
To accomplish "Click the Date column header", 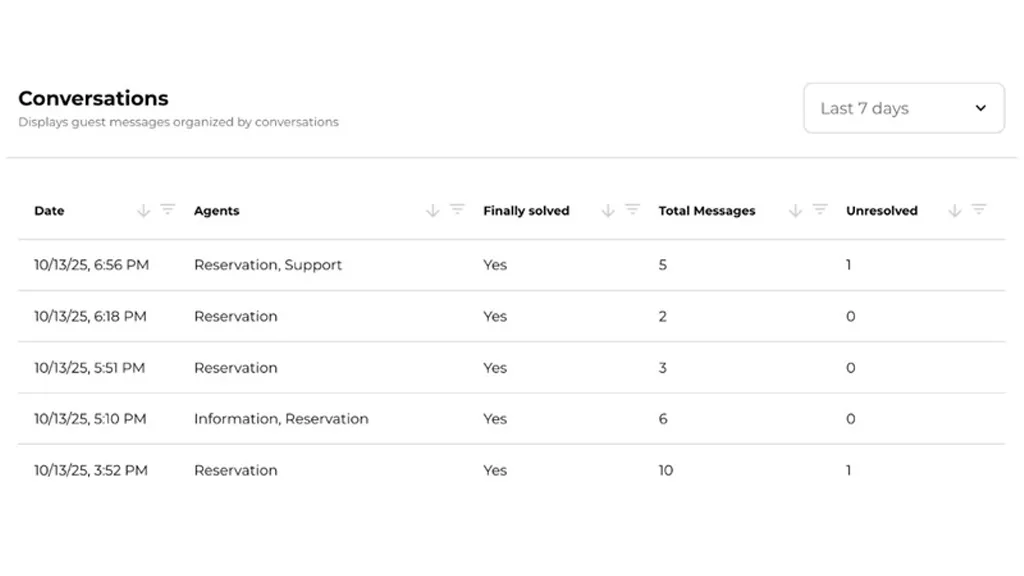I will point(49,211).
